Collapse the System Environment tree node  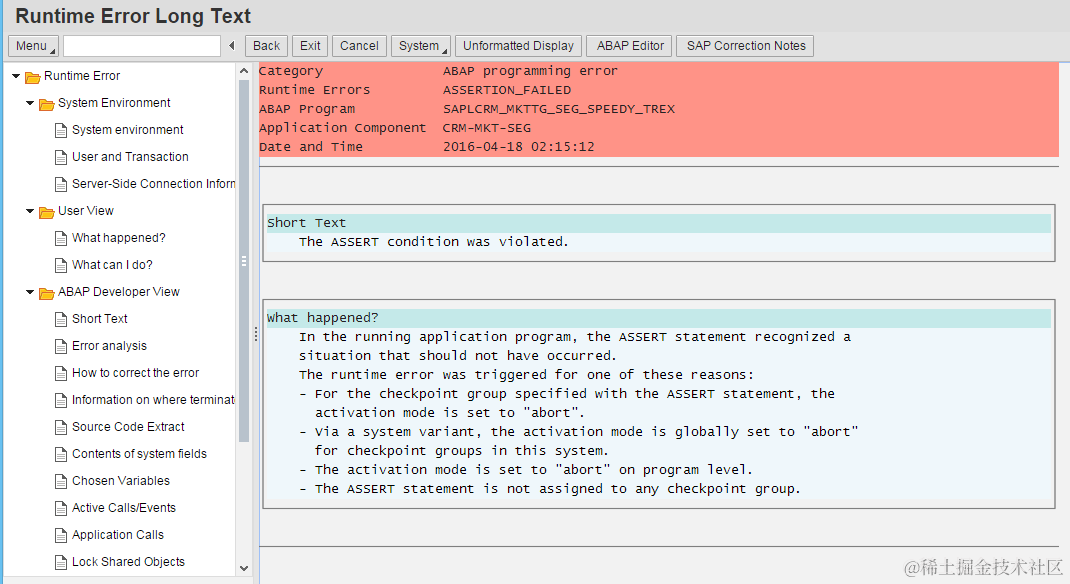click(29, 103)
